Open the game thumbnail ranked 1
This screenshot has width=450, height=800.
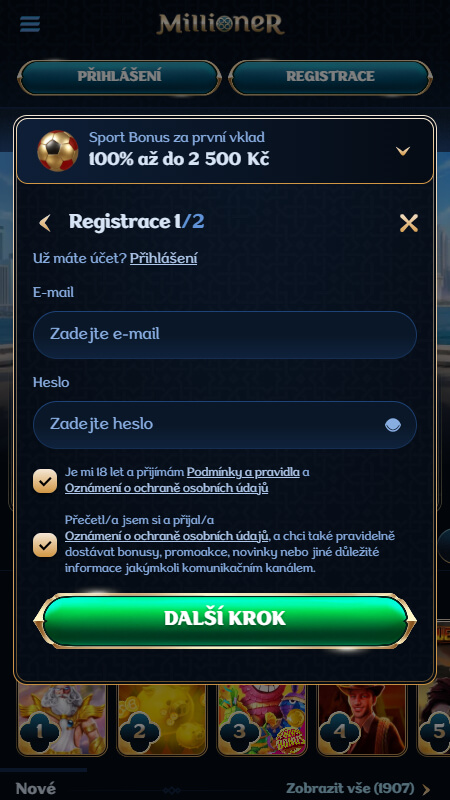(x=62, y=720)
